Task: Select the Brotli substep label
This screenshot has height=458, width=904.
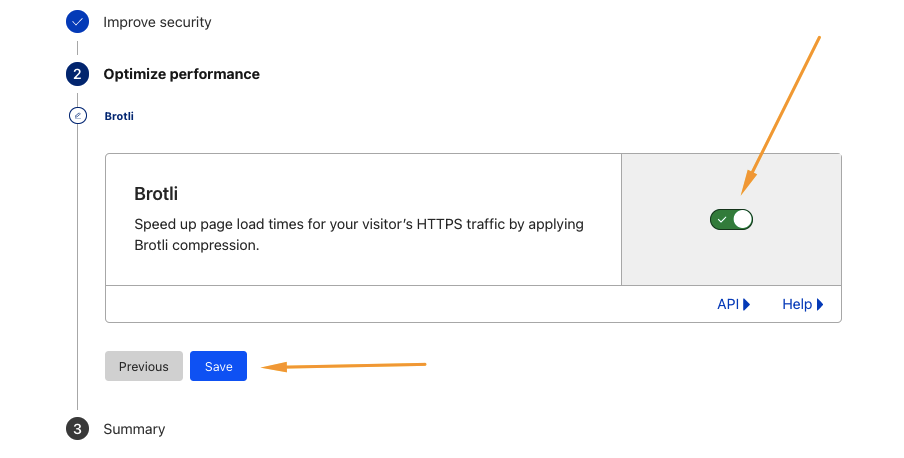Action: [119, 116]
